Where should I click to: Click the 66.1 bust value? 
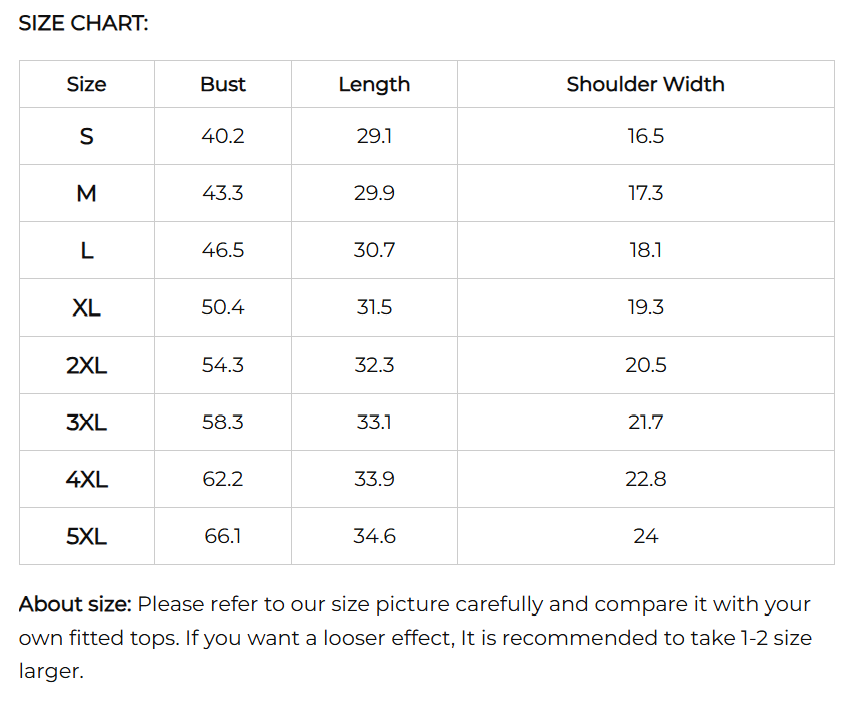coord(222,536)
